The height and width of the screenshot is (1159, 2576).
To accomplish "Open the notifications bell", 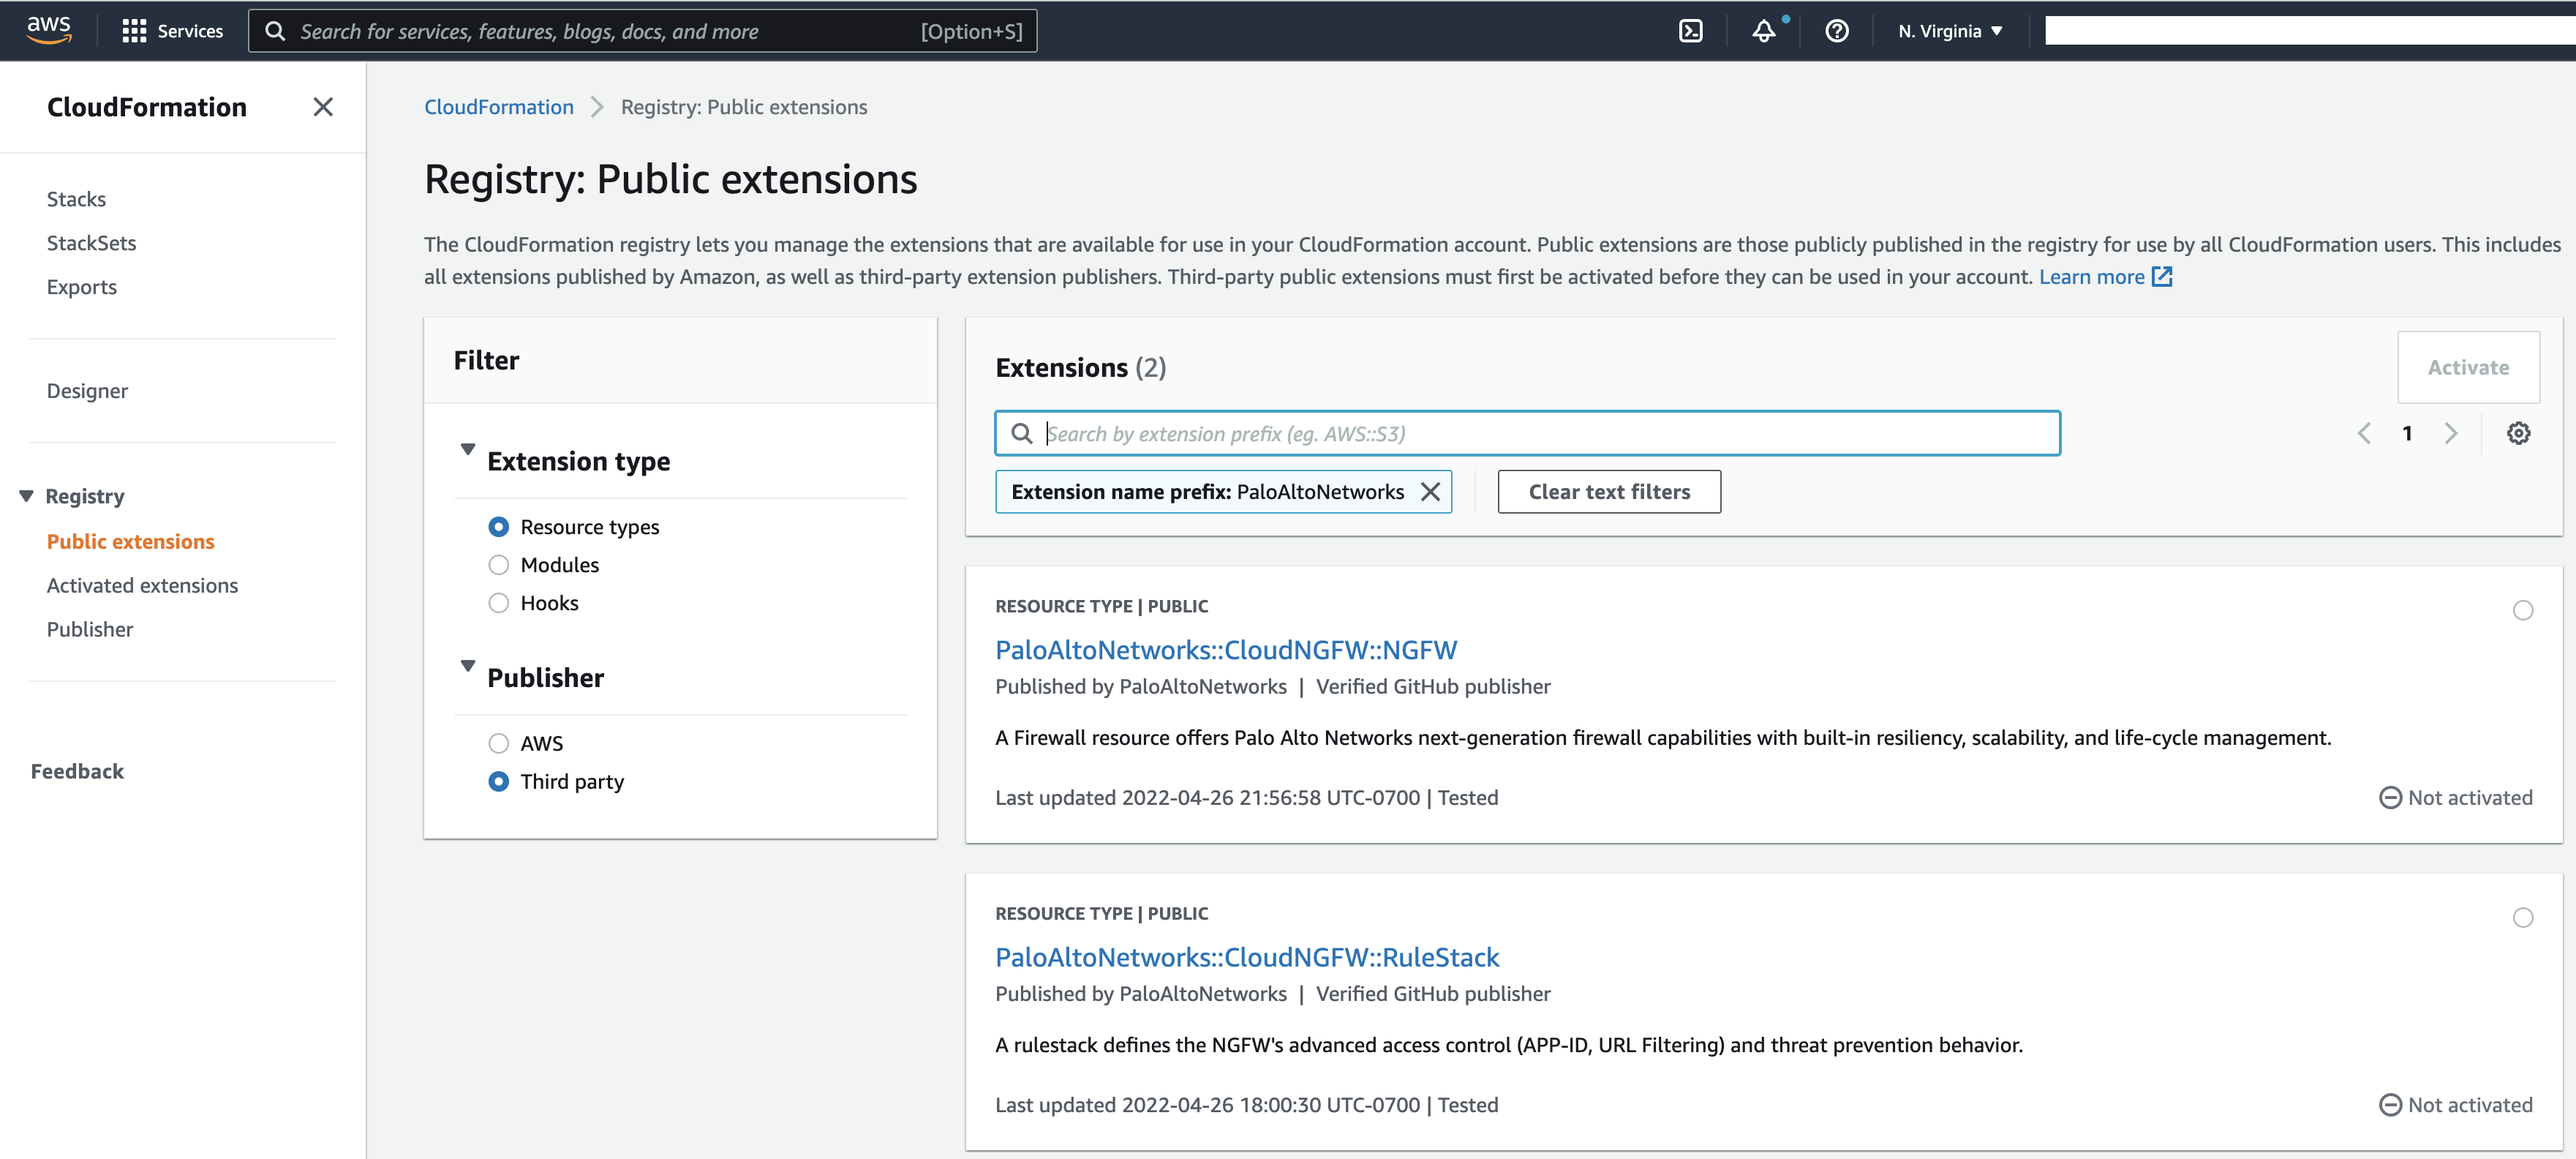I will [x=1764, y=31].
